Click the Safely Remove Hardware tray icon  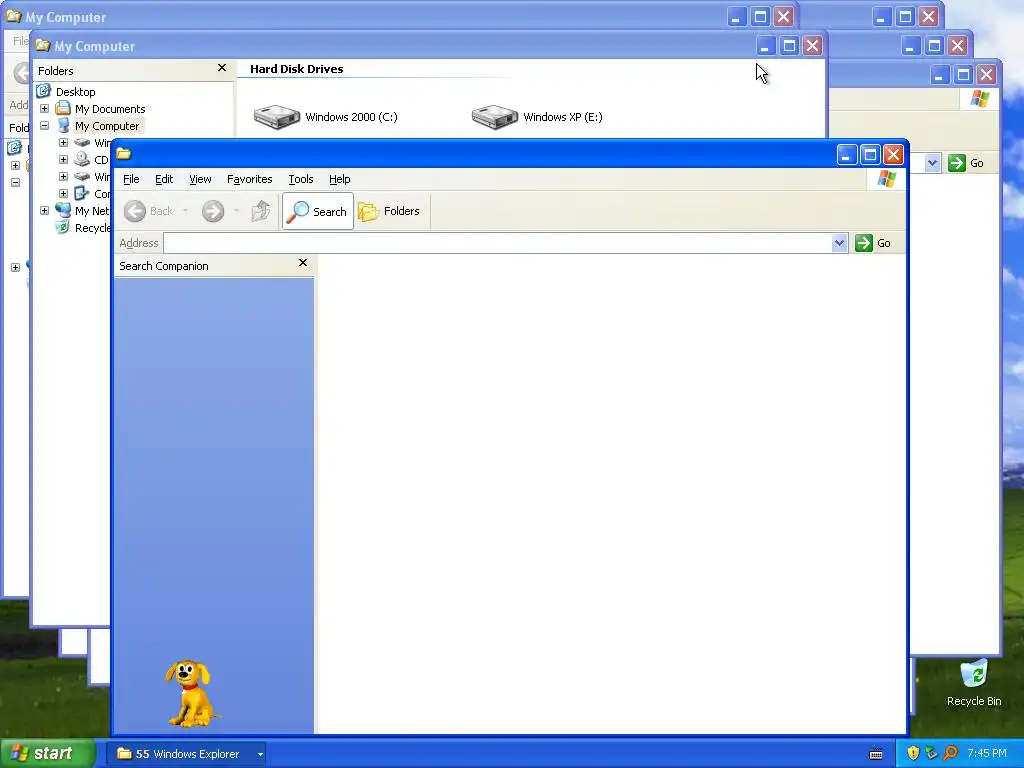[x=931, y=754]
